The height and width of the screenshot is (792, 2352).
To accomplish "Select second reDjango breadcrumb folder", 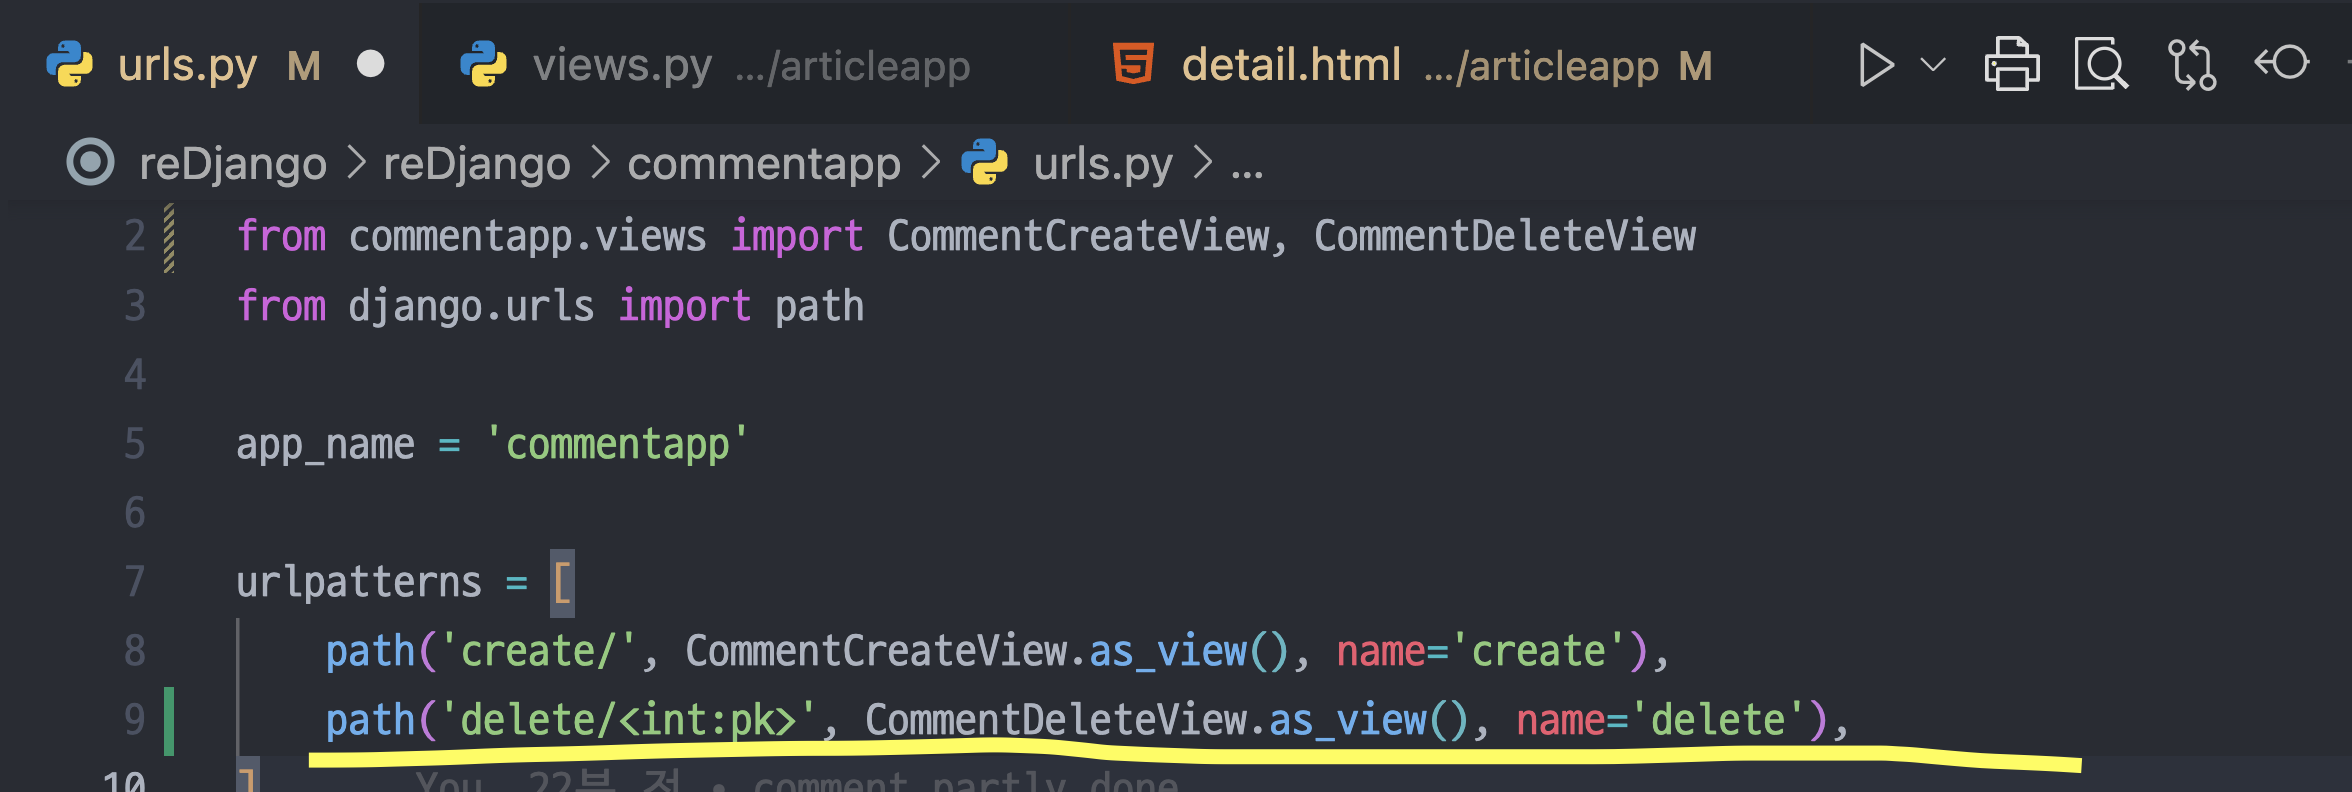I will tap(477, 164).
